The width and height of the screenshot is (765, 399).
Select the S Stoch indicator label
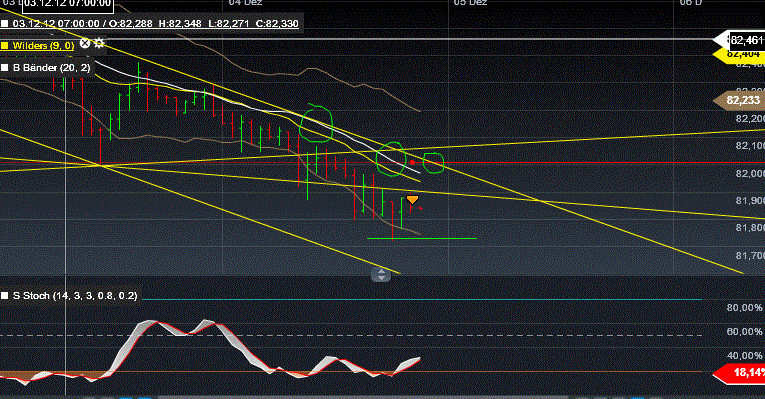click(x=75, y=296)
